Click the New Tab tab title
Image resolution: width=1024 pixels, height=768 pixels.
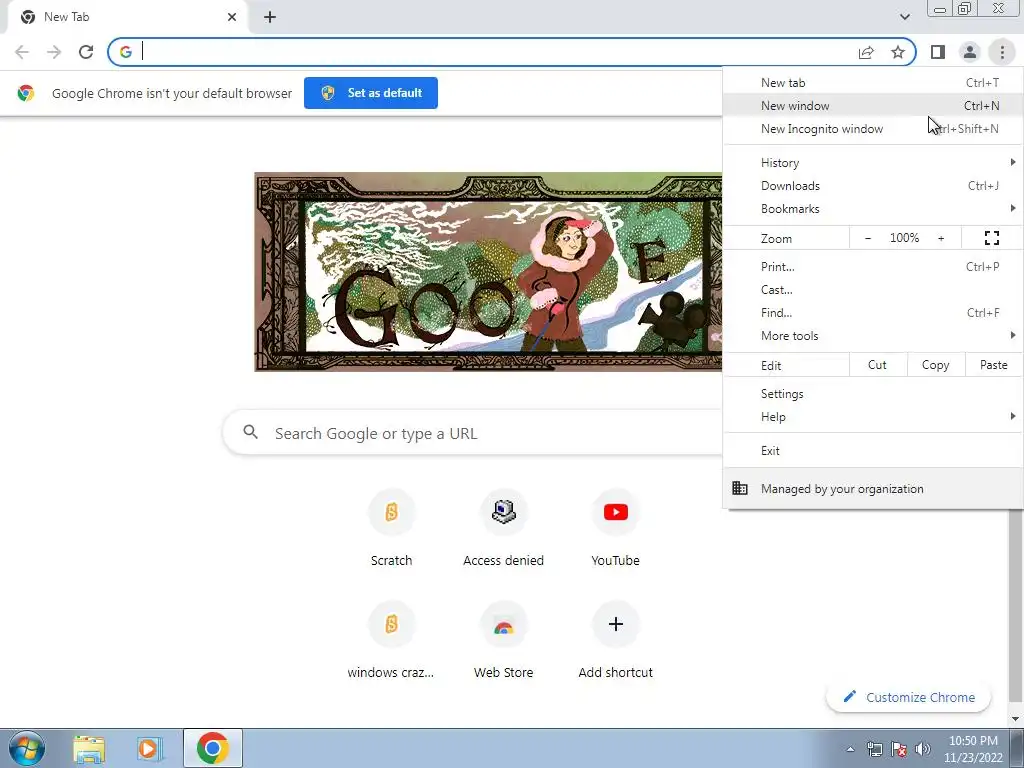67,17
